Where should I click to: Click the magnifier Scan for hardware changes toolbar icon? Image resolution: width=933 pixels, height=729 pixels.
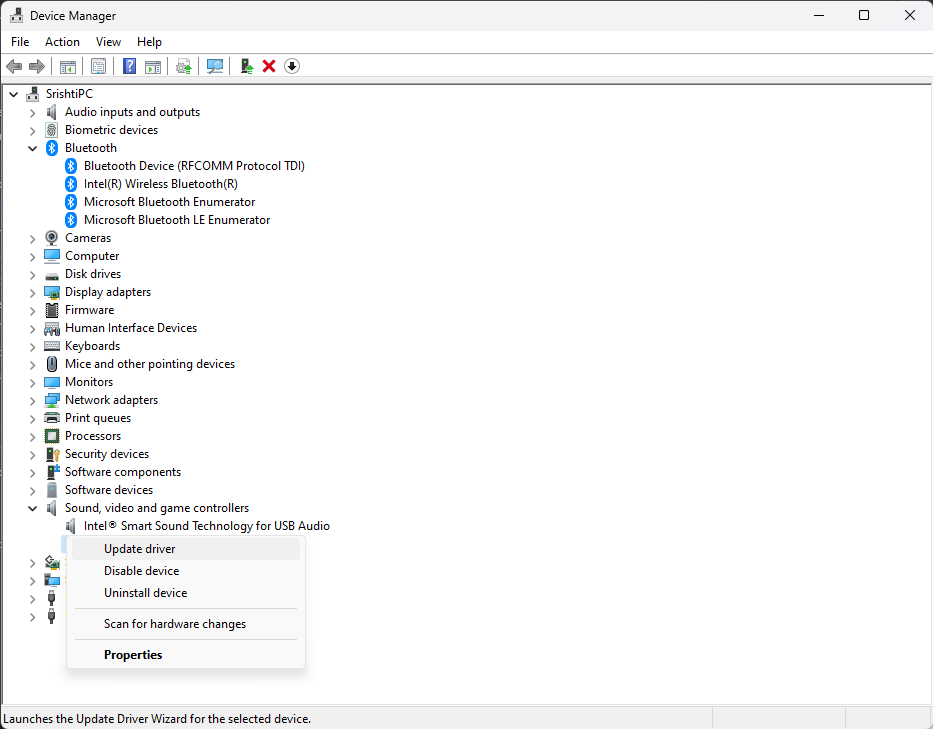tap(215, 66)
